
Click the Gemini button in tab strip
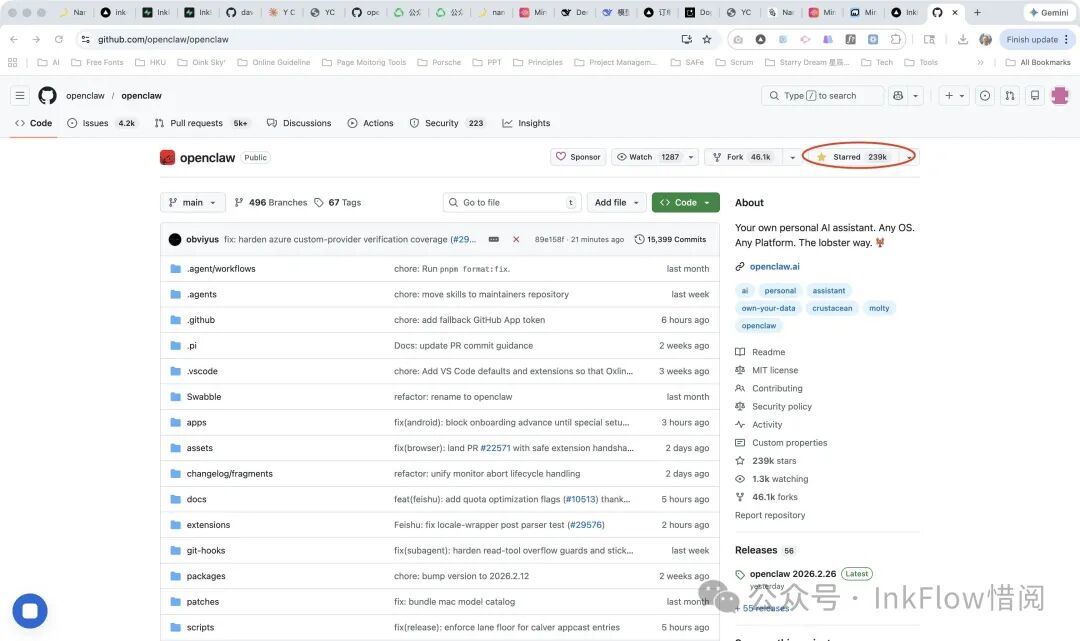point(1049,12)
